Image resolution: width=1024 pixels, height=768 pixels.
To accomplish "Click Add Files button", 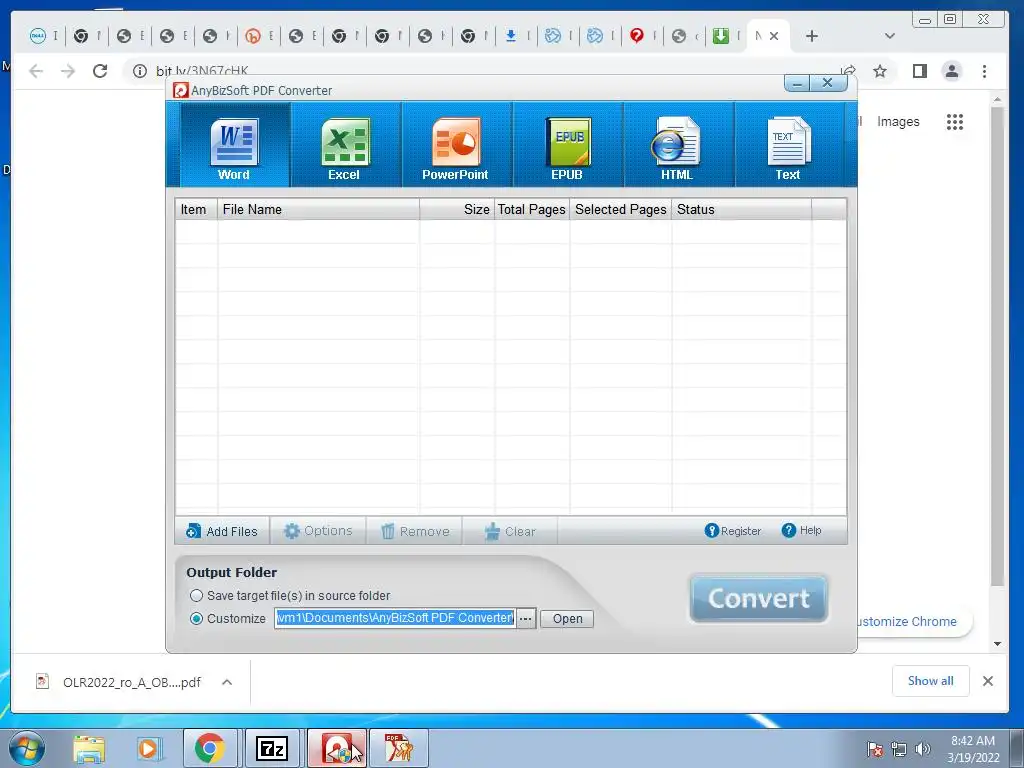I will point(222,531).
